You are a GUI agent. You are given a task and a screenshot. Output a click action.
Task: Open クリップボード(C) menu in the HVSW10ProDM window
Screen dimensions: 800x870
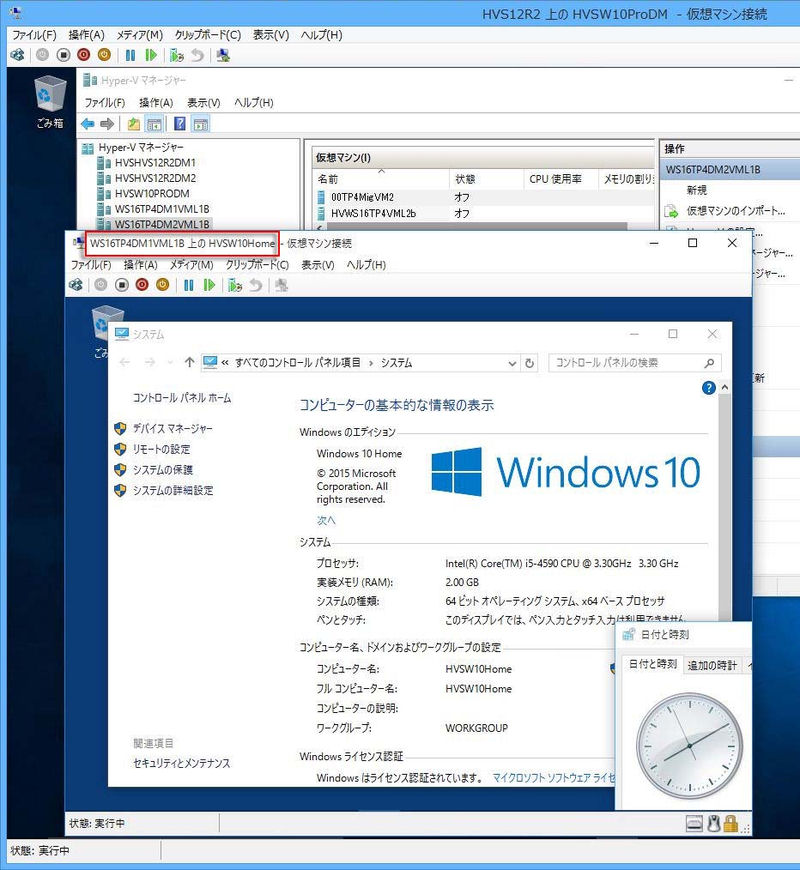tap(208, 35)
